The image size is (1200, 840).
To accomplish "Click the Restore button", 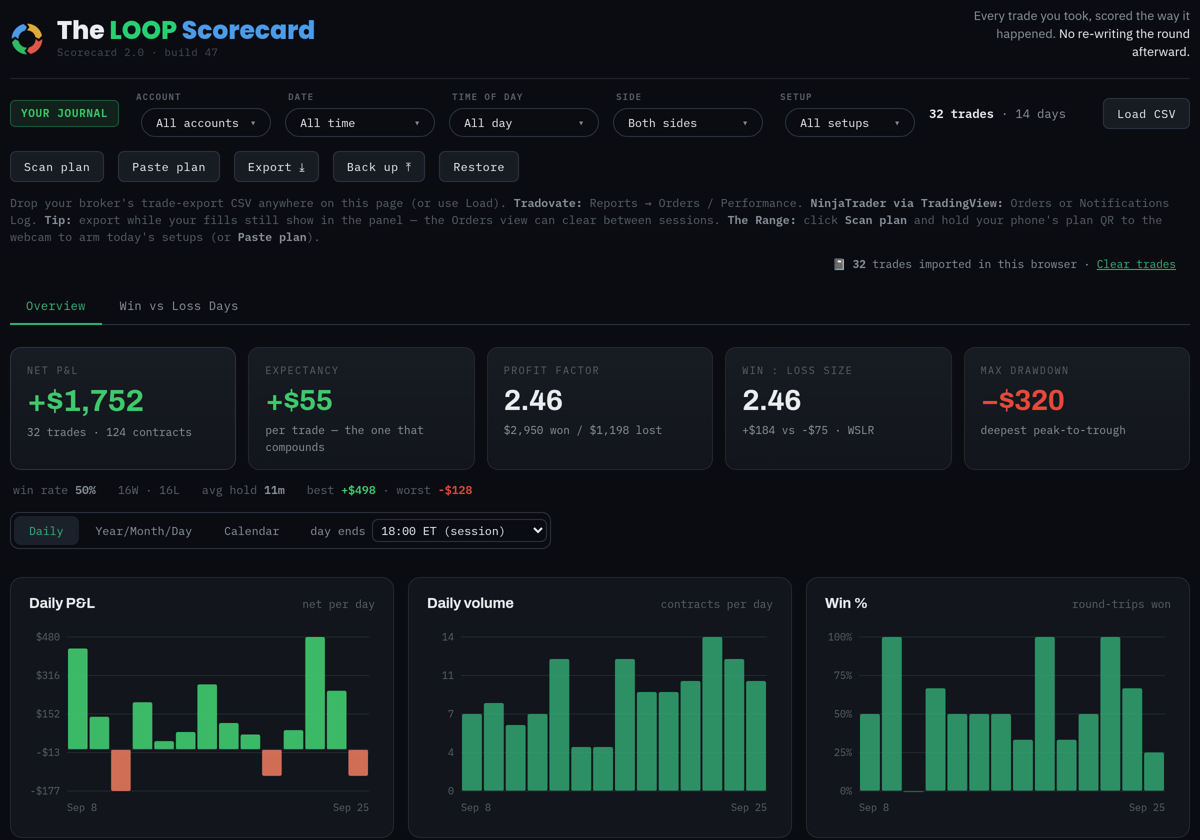I will pos(479,167).
